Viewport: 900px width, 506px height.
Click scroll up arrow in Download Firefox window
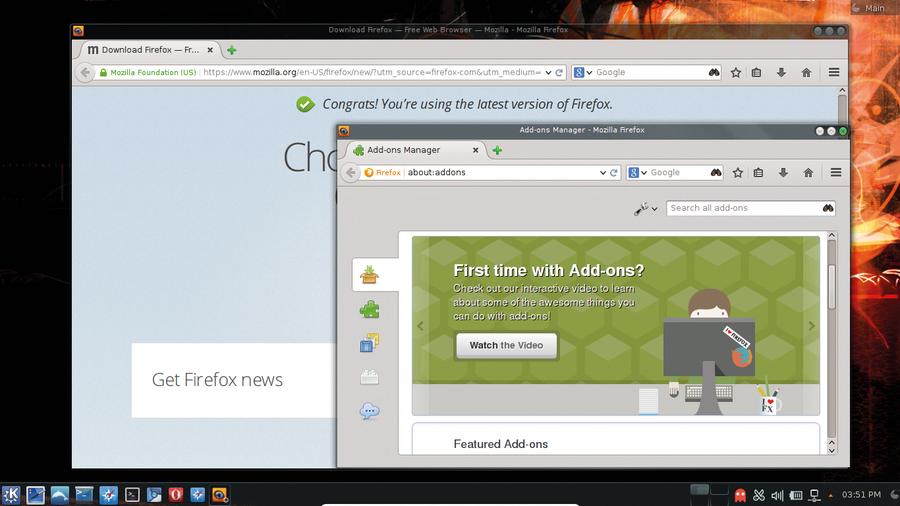842,91
